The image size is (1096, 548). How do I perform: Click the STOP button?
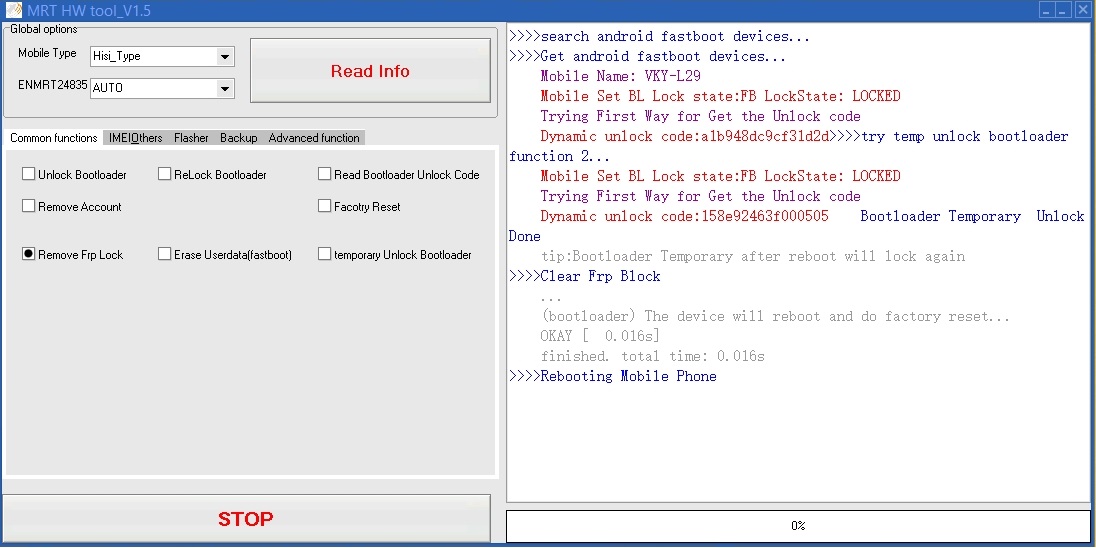[x=246, y=519]
